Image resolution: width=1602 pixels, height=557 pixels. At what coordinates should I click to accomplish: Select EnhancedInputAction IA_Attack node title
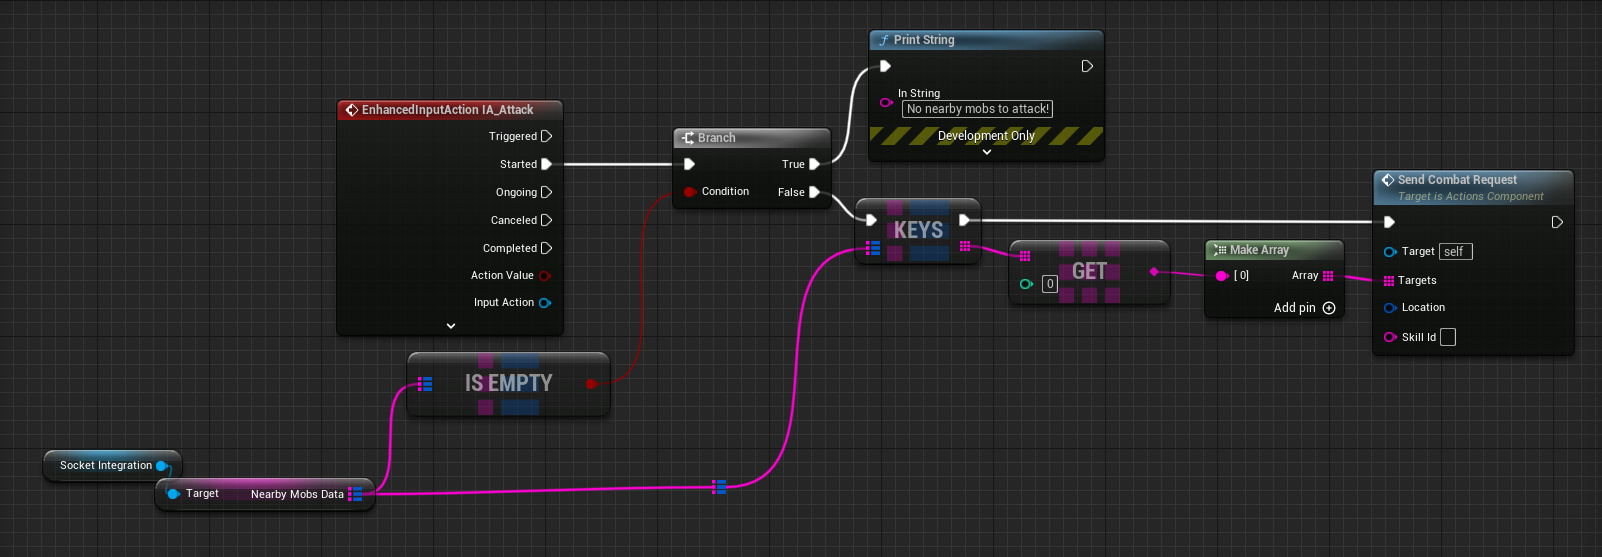coord(448,110)
